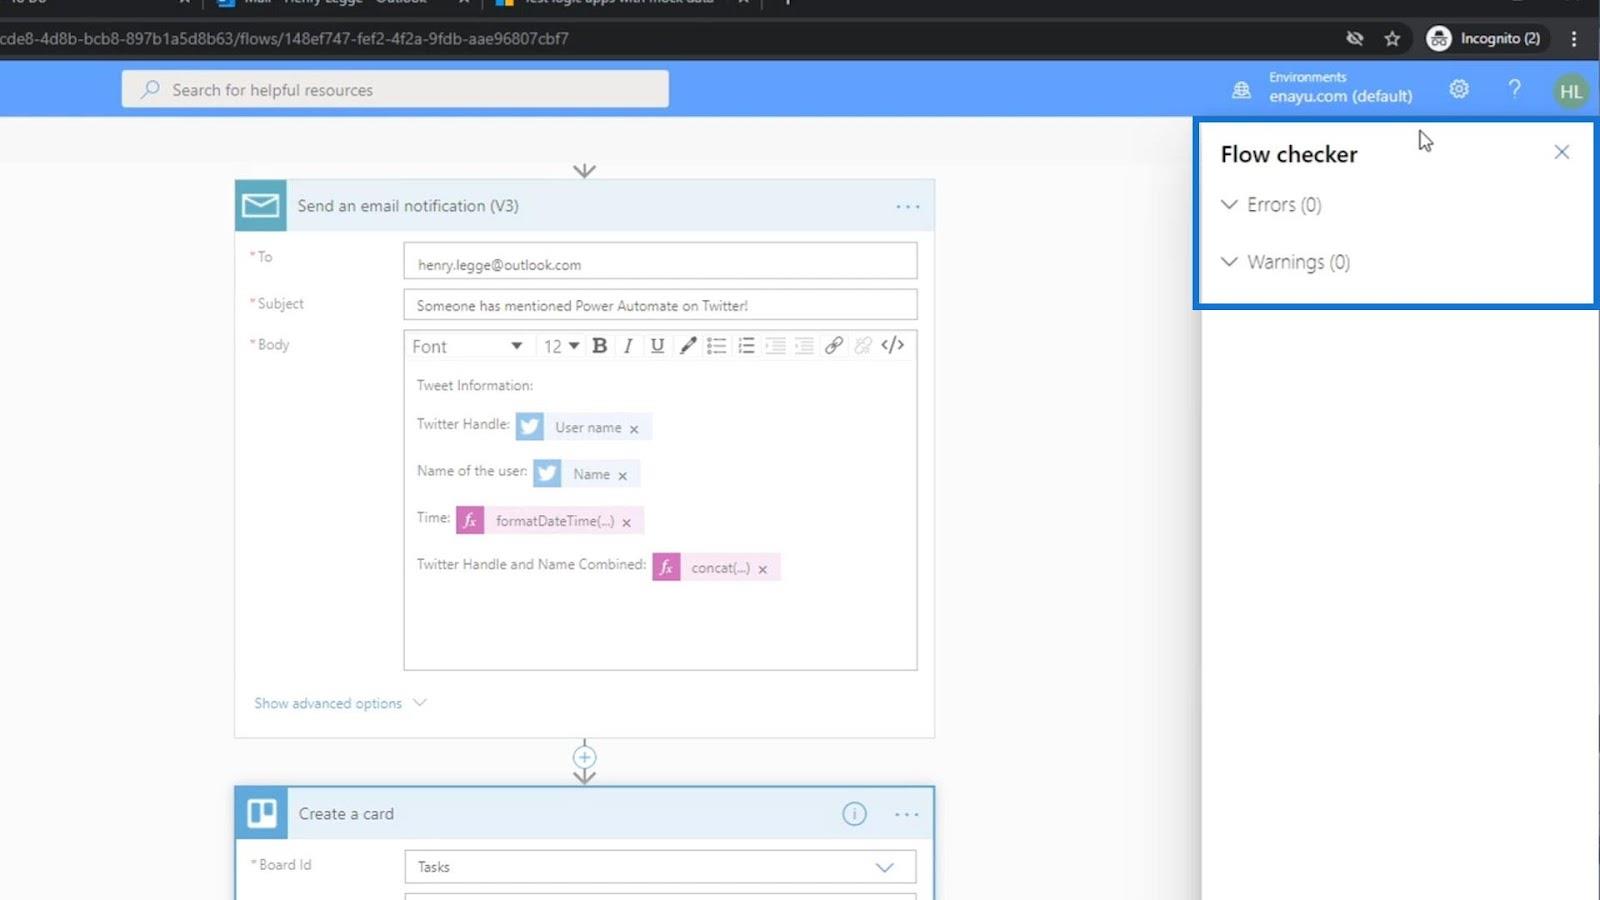Collapse the Send an email notification header
Image resolution: width=1600 pixels, height=900 pixels.
(585, 206)
